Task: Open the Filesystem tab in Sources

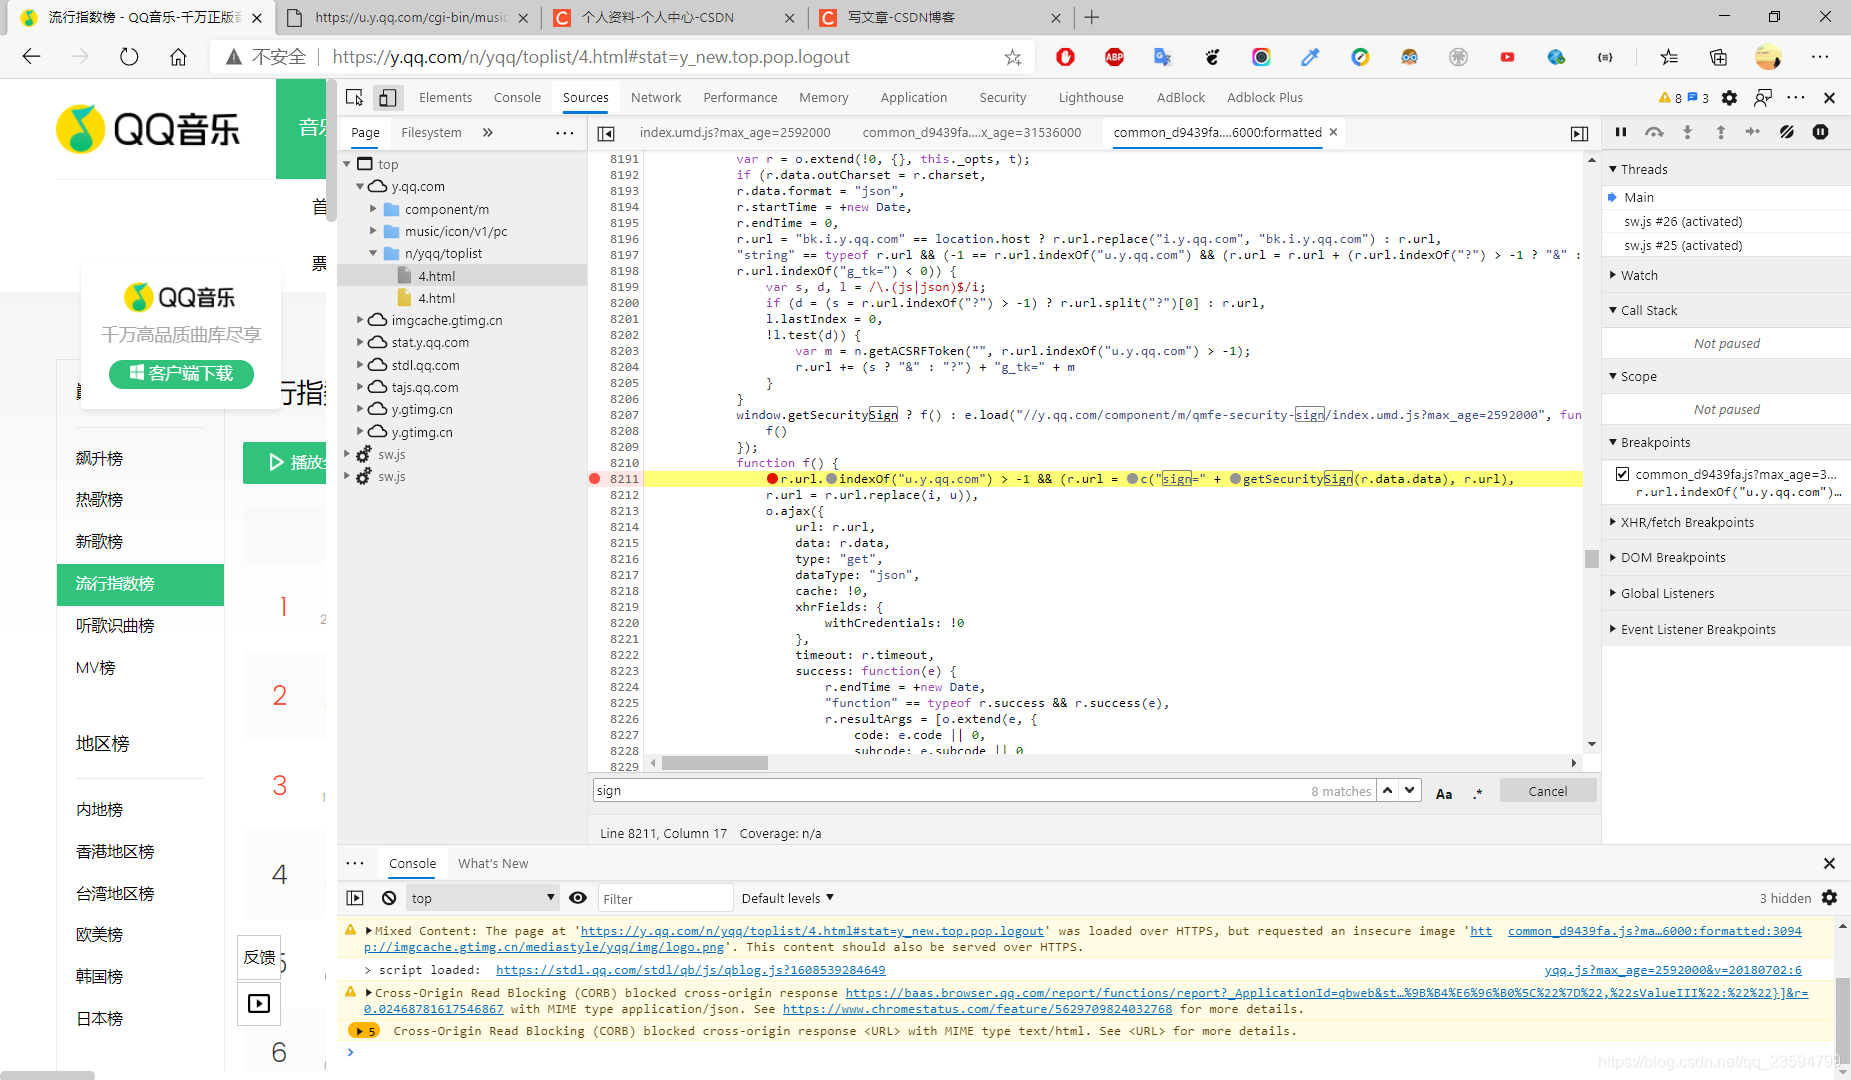Action: point(431,132)
